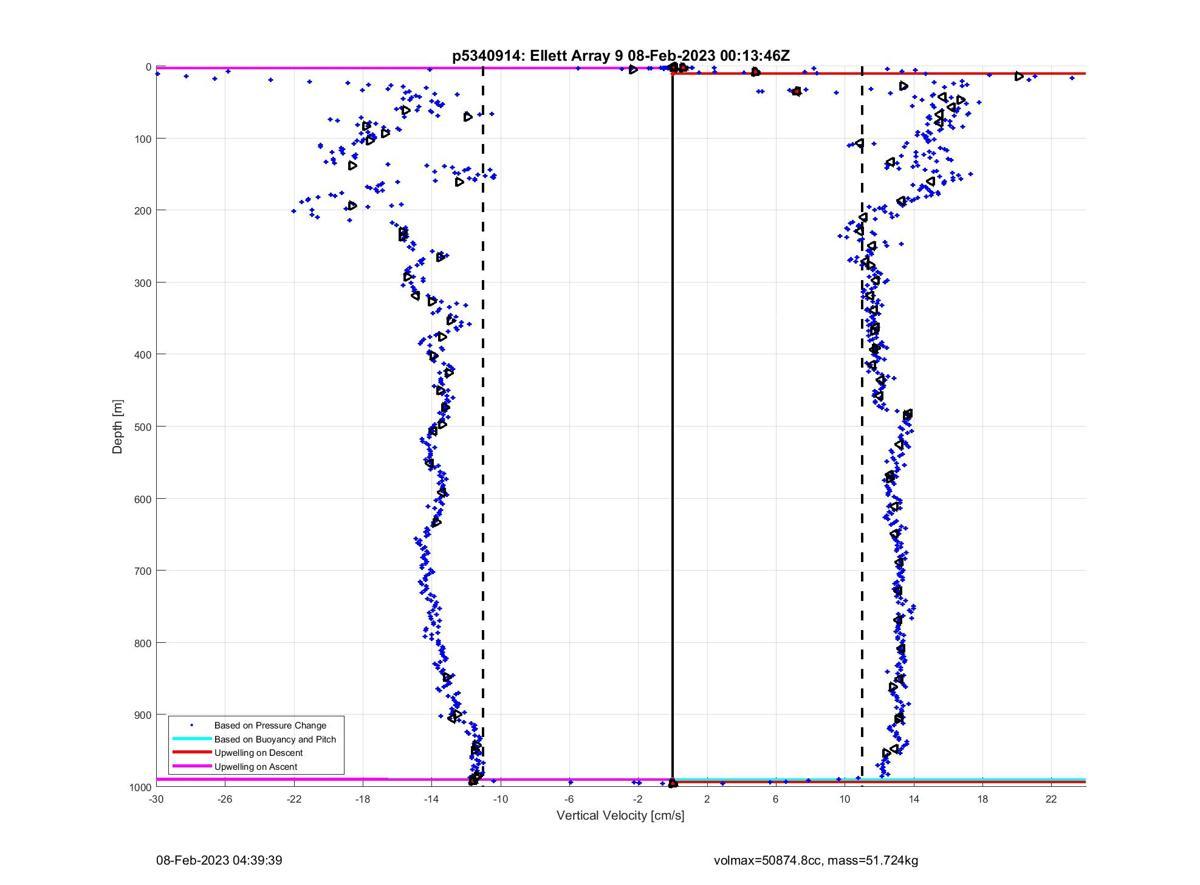Click the y-axis tick label '500'
Screen dimensions: 1200x885
(142, 427)
